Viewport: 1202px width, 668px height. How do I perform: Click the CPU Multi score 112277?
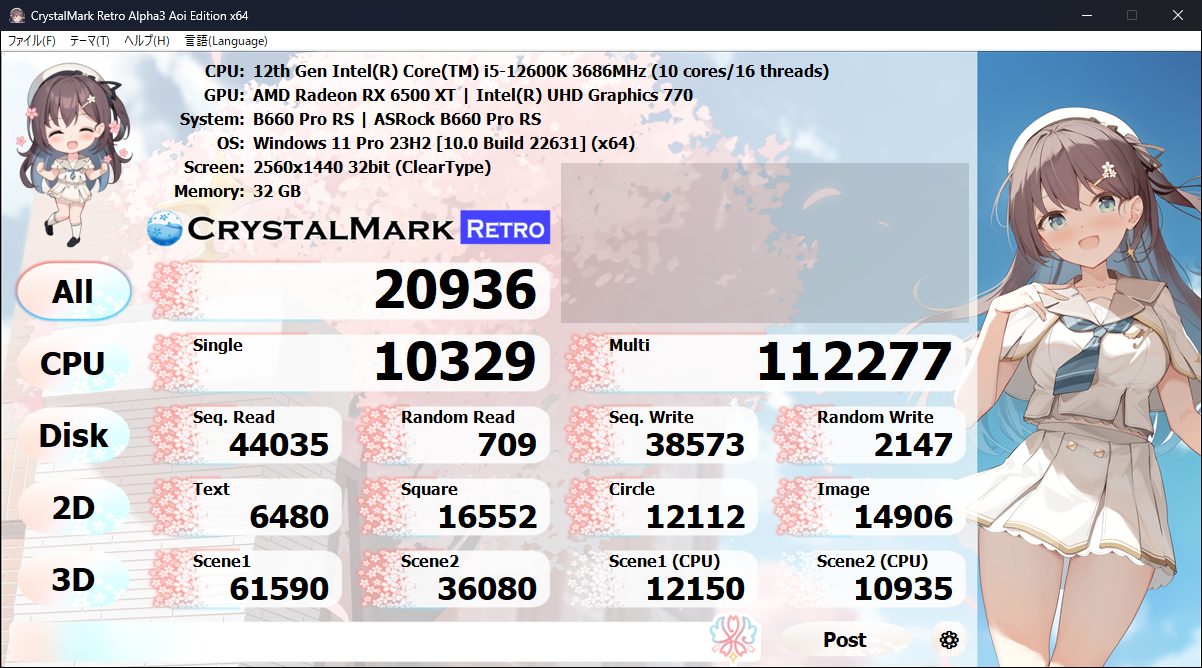[x=854, y=362]
